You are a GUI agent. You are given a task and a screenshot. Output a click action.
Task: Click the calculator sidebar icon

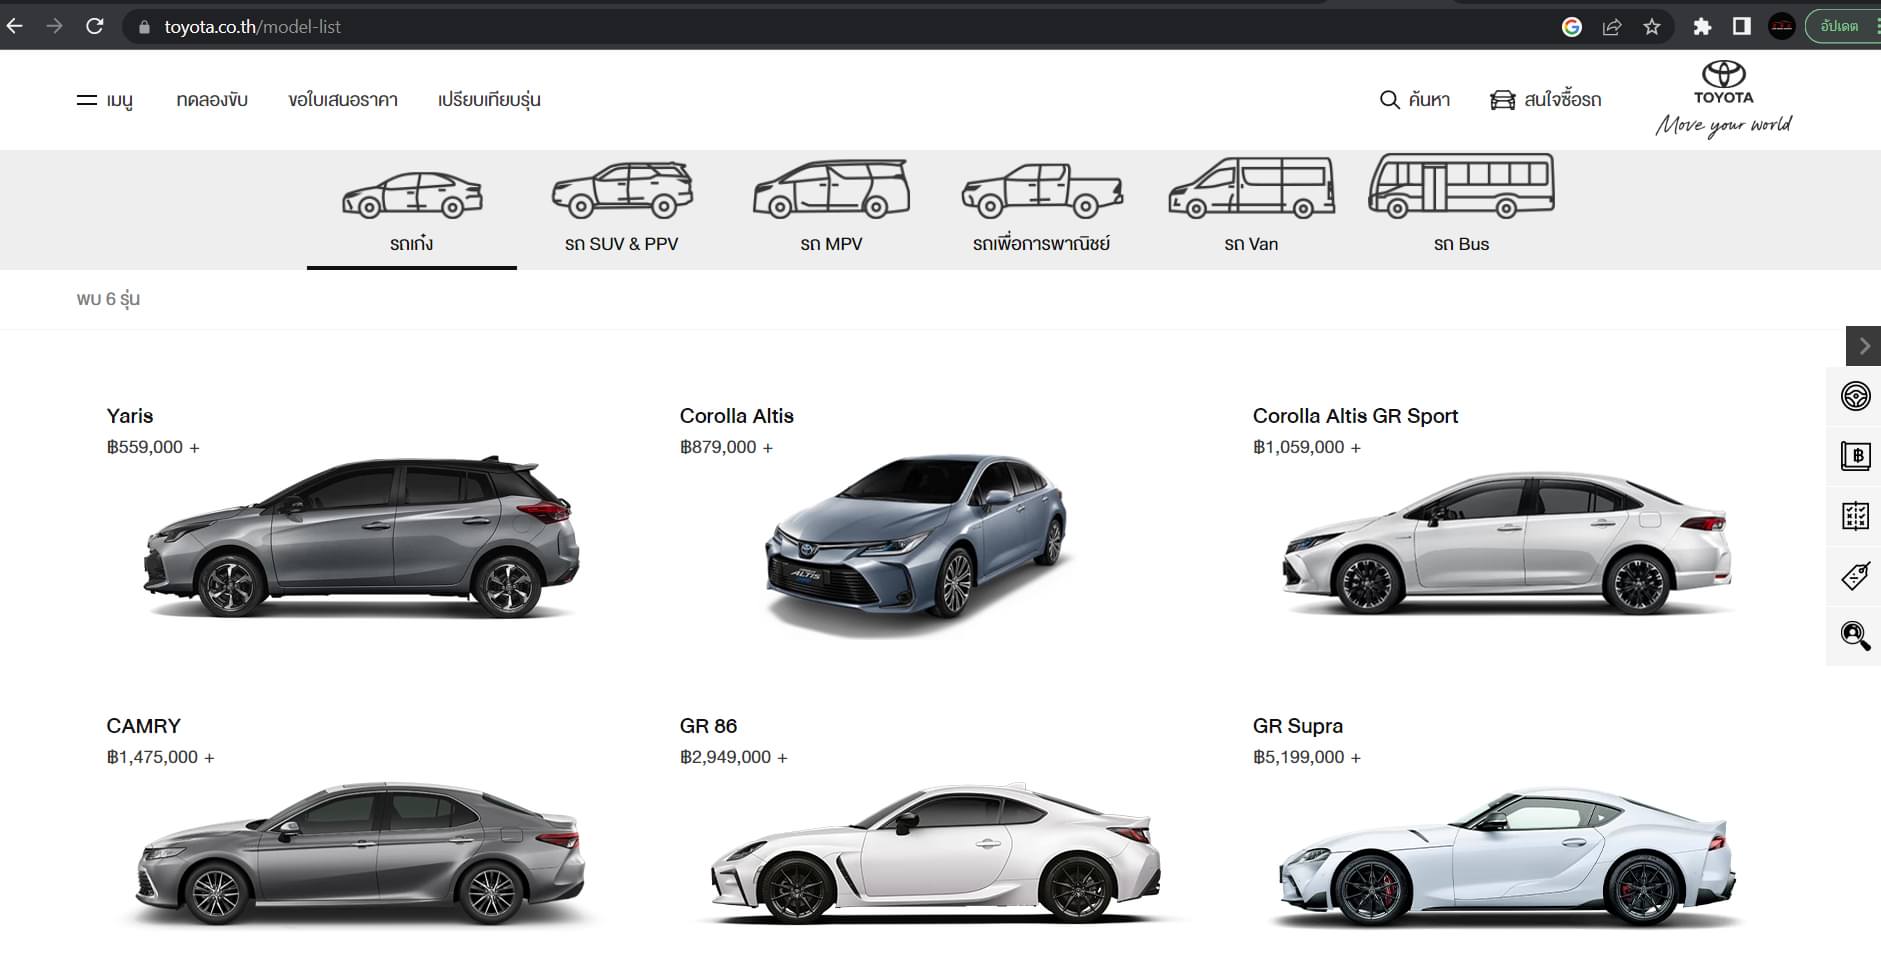(1856, 516)
